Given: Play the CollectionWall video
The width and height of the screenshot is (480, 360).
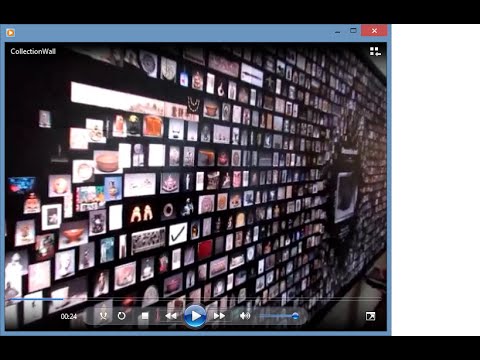Looking at the screenshot, I should 195,316.
